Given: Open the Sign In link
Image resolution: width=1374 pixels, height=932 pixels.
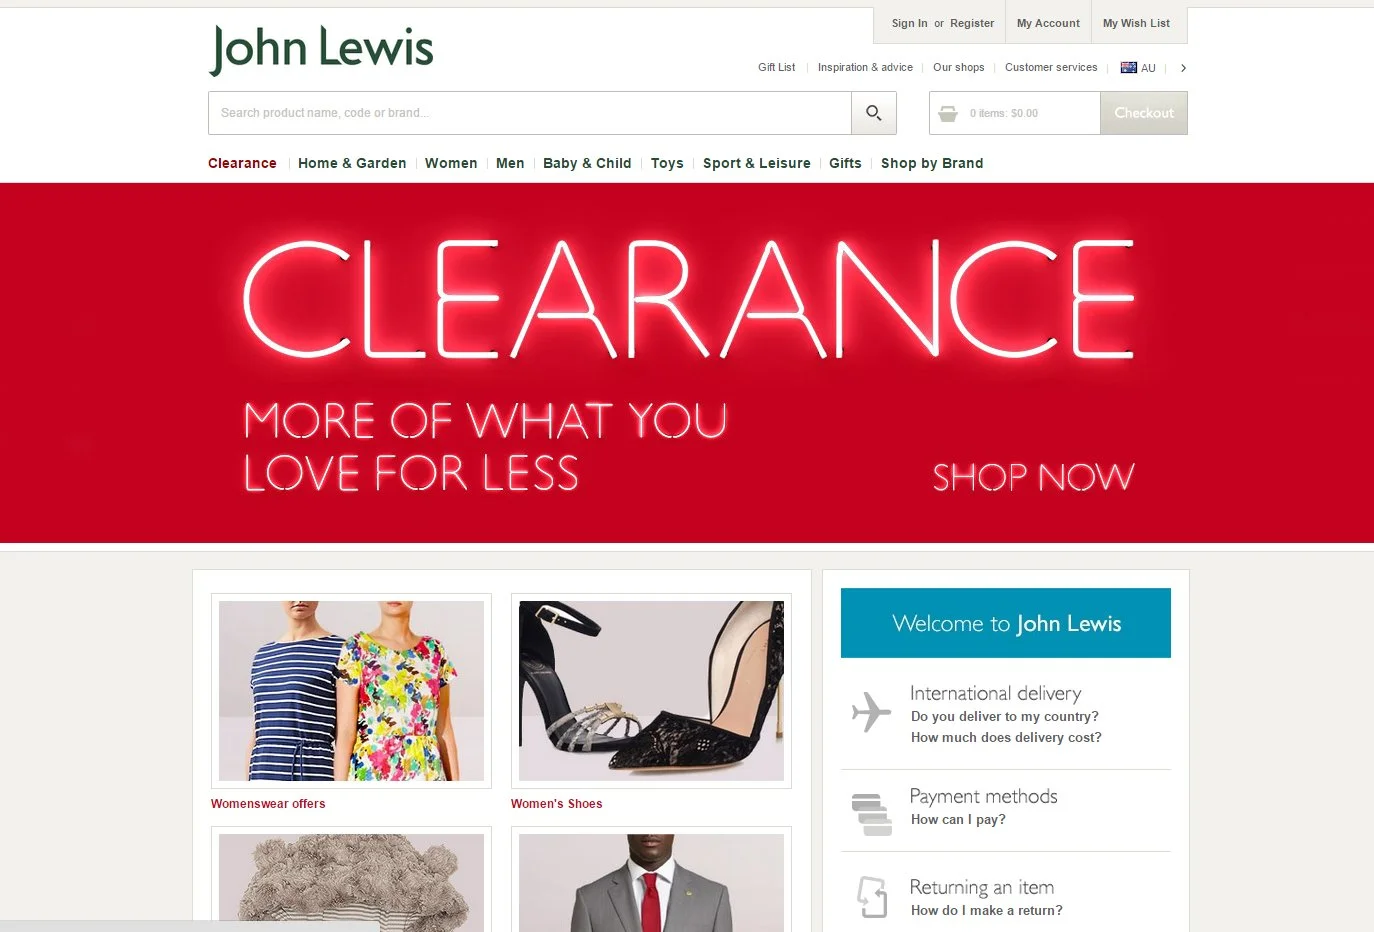Looking at the screenshot, I should [x=910, y=23].
